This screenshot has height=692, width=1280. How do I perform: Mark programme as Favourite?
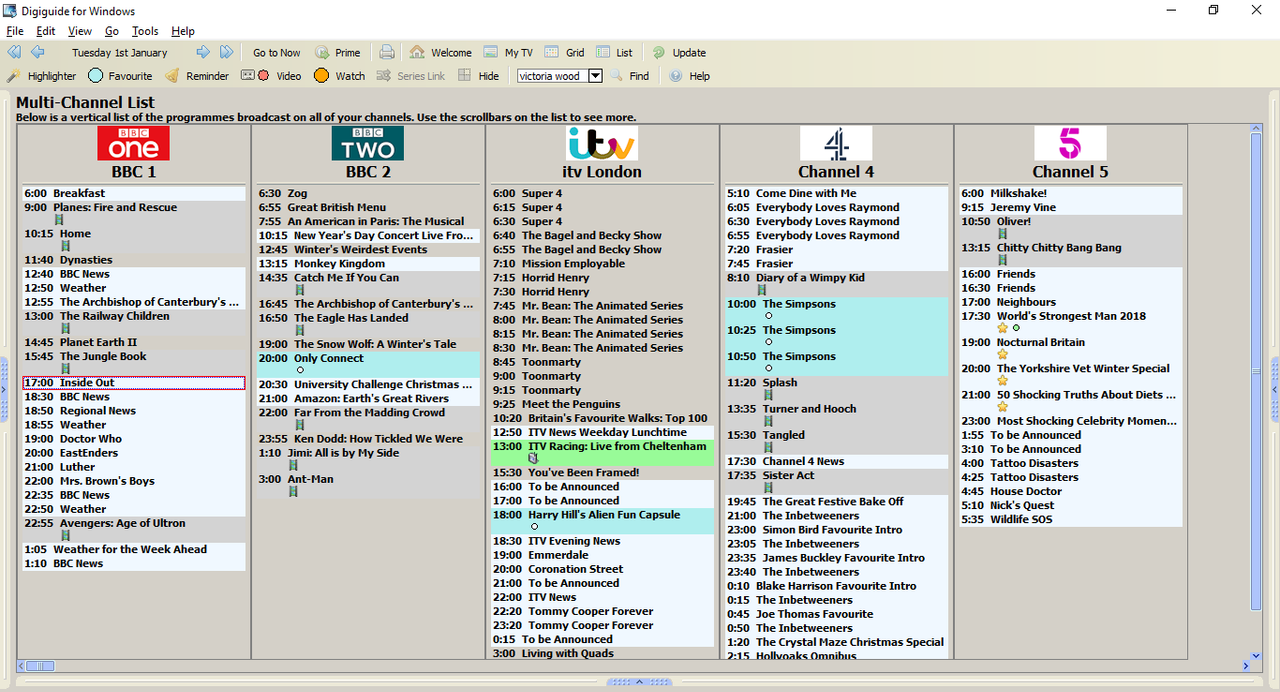[120, 76]
